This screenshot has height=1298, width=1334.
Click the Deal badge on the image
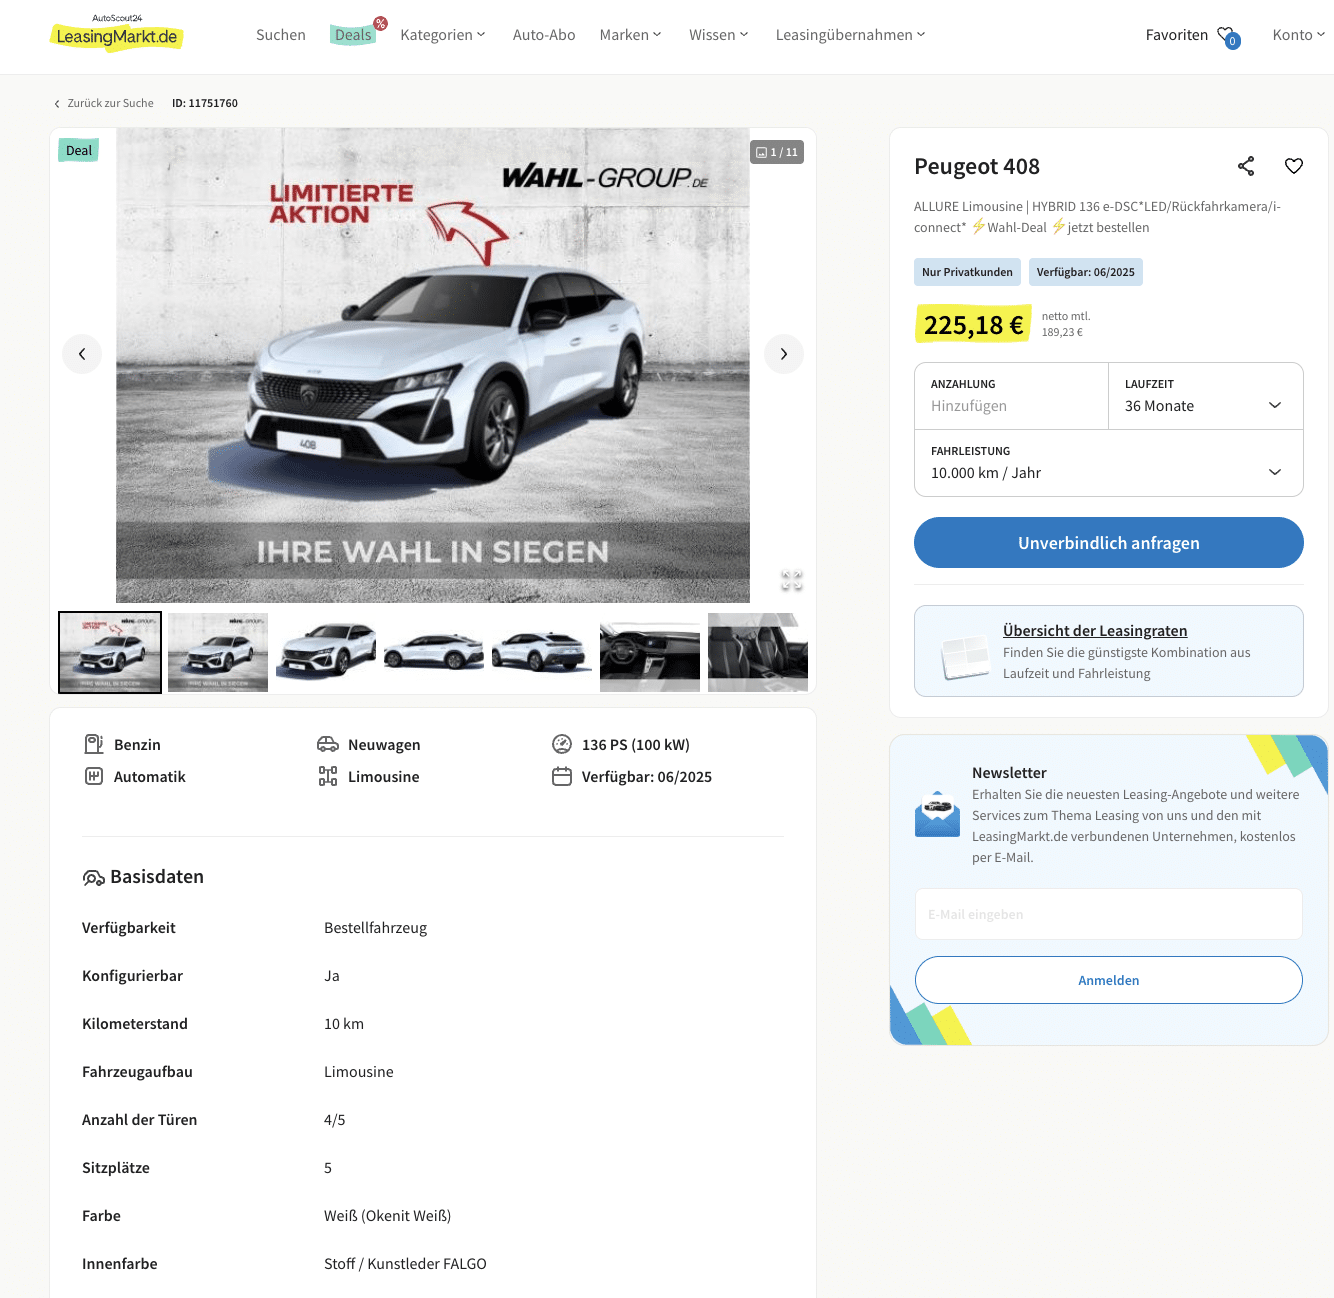[78, 151]
